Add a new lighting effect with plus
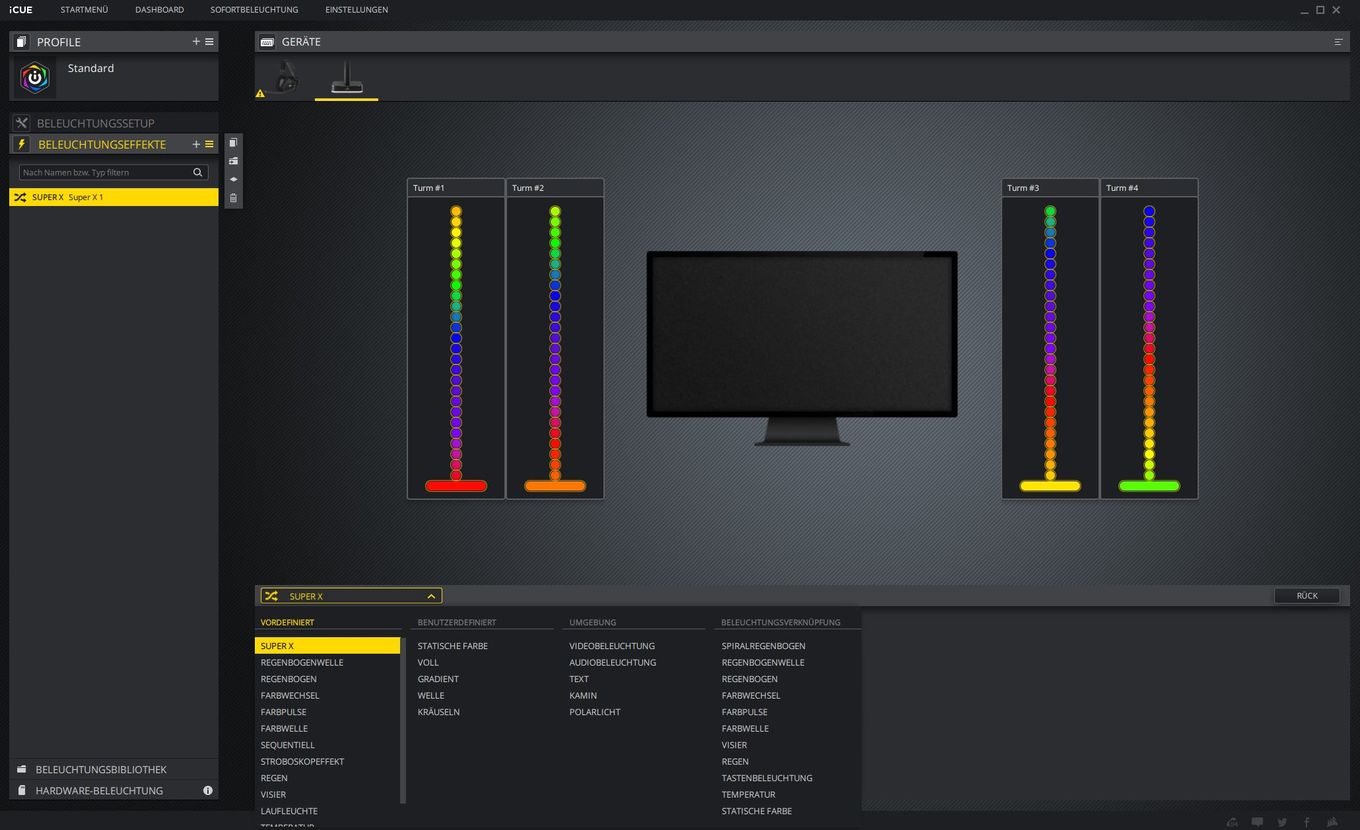Image resolution: width=1360 pixels, height=830 pixels. [x=196, y=144]
